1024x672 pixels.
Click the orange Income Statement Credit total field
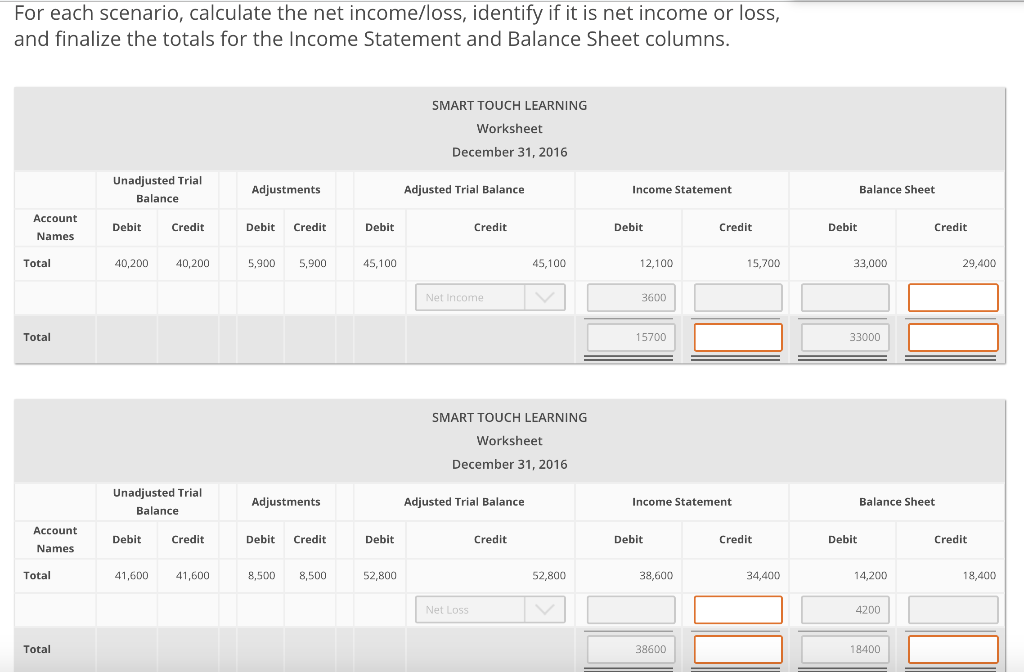tap(737, 337)
